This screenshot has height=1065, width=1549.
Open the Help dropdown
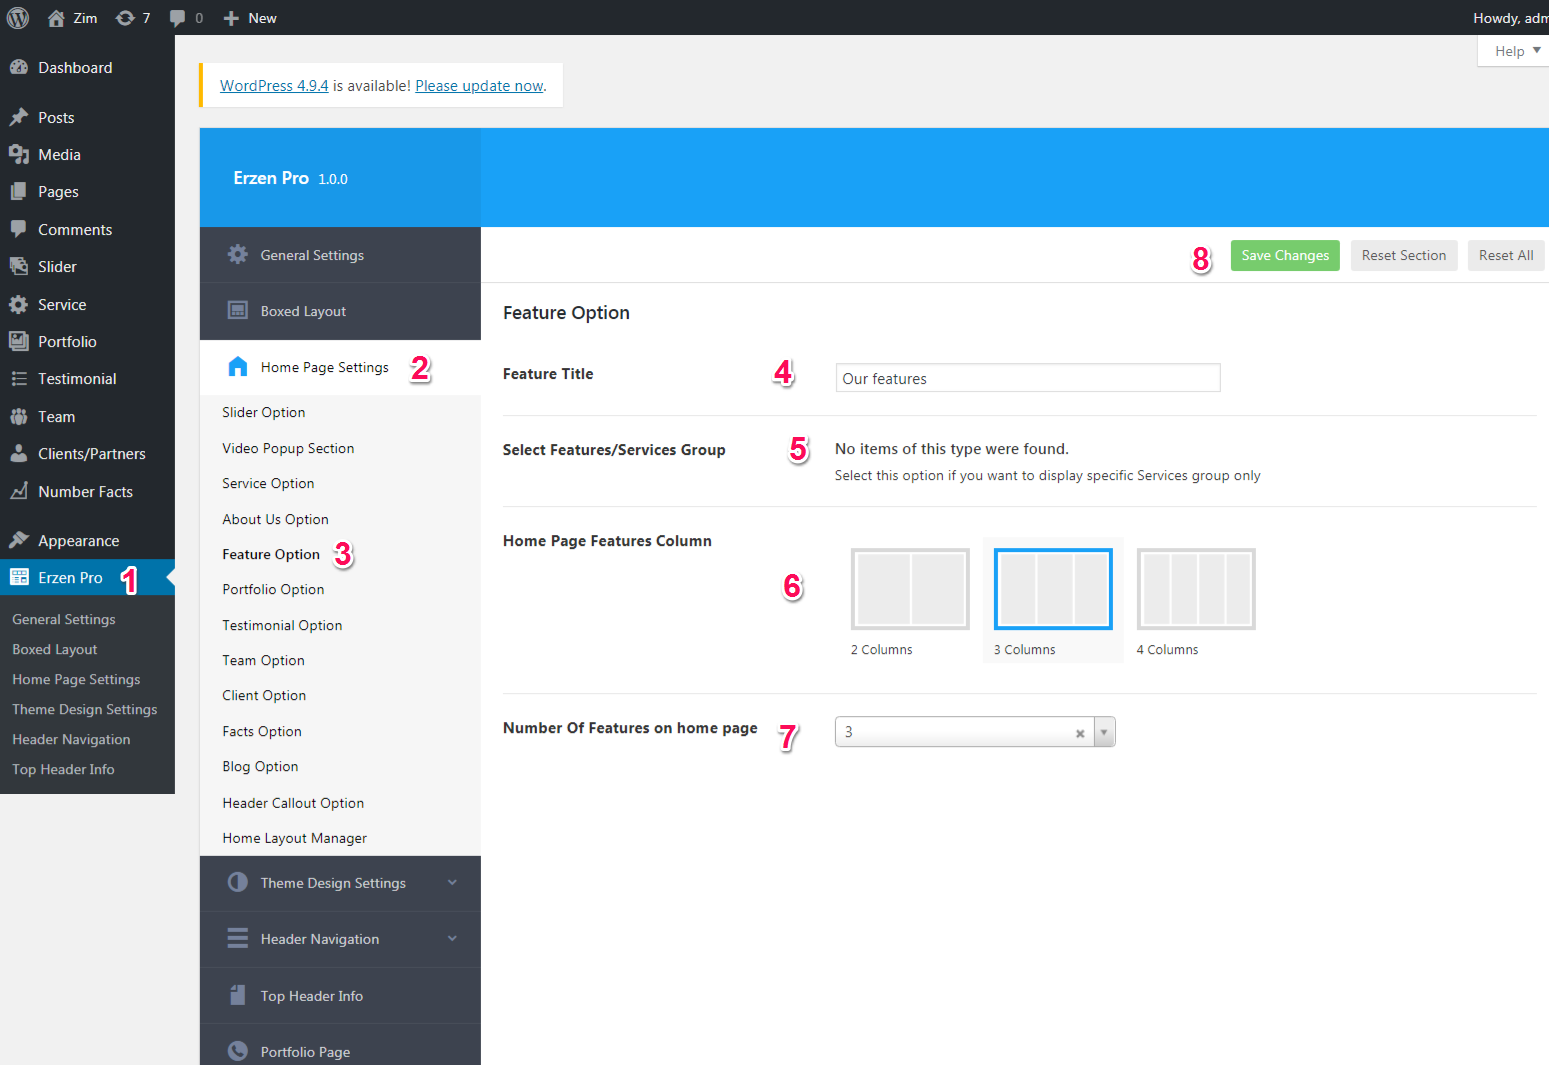click(x=1517, y=51)
